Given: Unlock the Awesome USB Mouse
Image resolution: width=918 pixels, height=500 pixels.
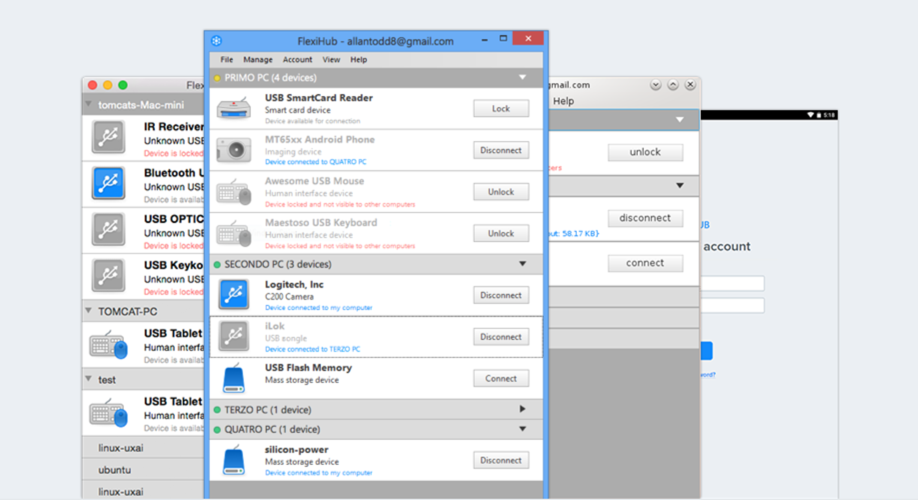Looking at the screenshot, I should [501, 192].
